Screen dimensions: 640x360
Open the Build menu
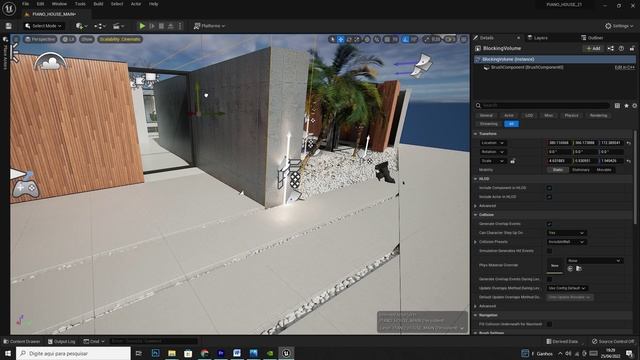(98, 4)
